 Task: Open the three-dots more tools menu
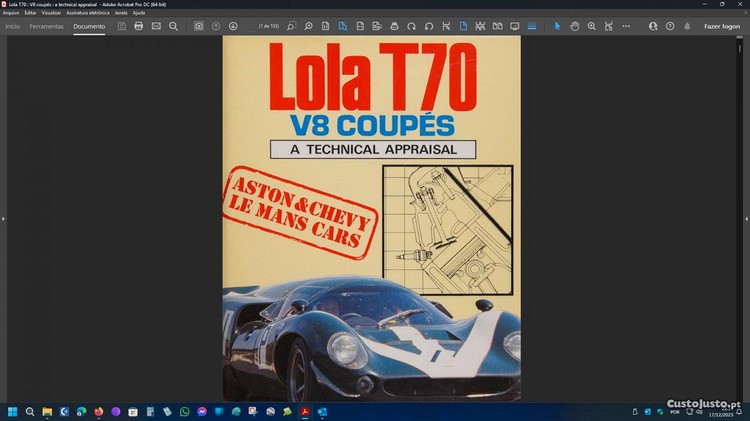(624, 26)
